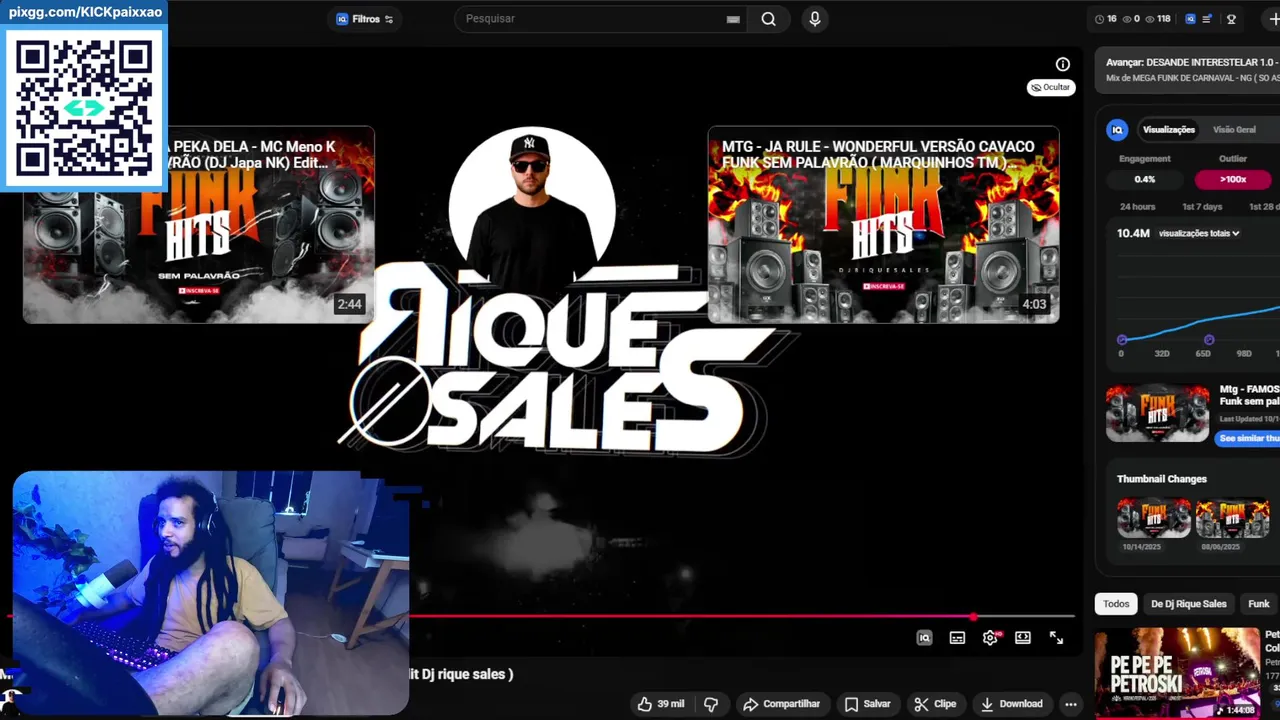Click See similar thumbnails button

tap(1248, 439)
